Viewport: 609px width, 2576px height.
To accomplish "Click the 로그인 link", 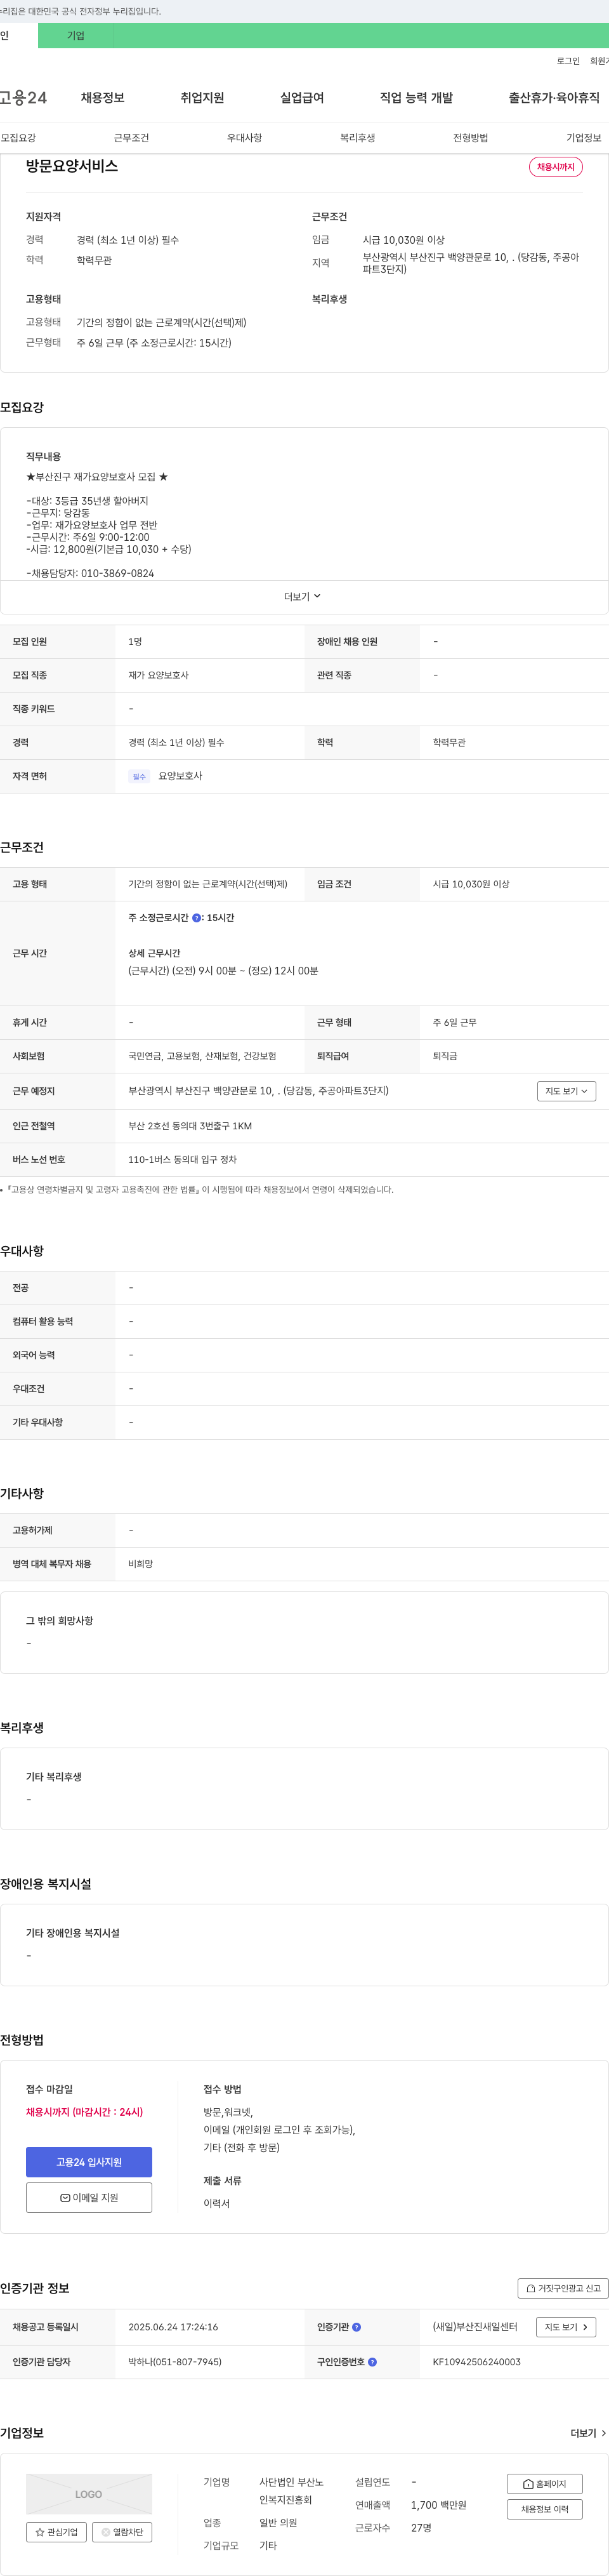I will [x=568, y=61].
